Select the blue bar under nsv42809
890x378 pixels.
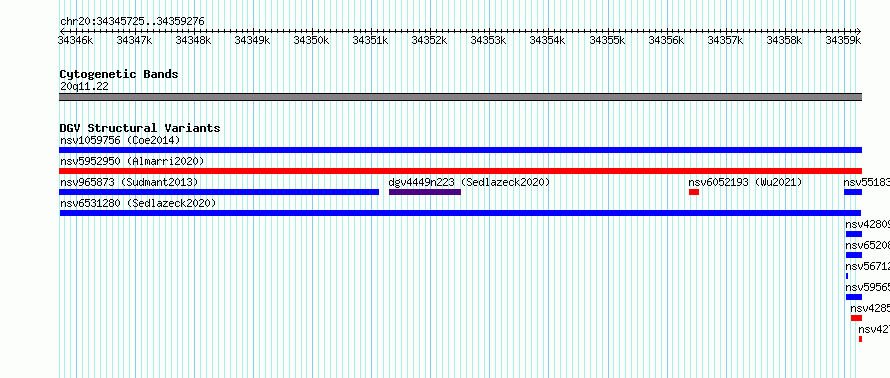[854, 234]
